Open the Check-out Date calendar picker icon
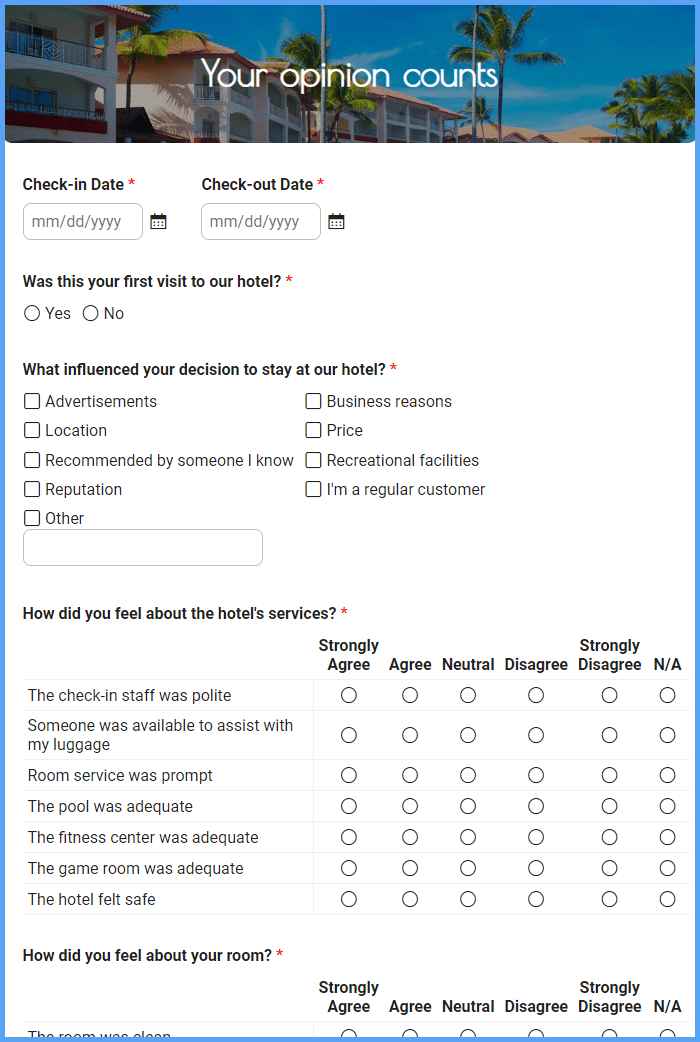The image size is (700, 1042). tap(336, 221)
